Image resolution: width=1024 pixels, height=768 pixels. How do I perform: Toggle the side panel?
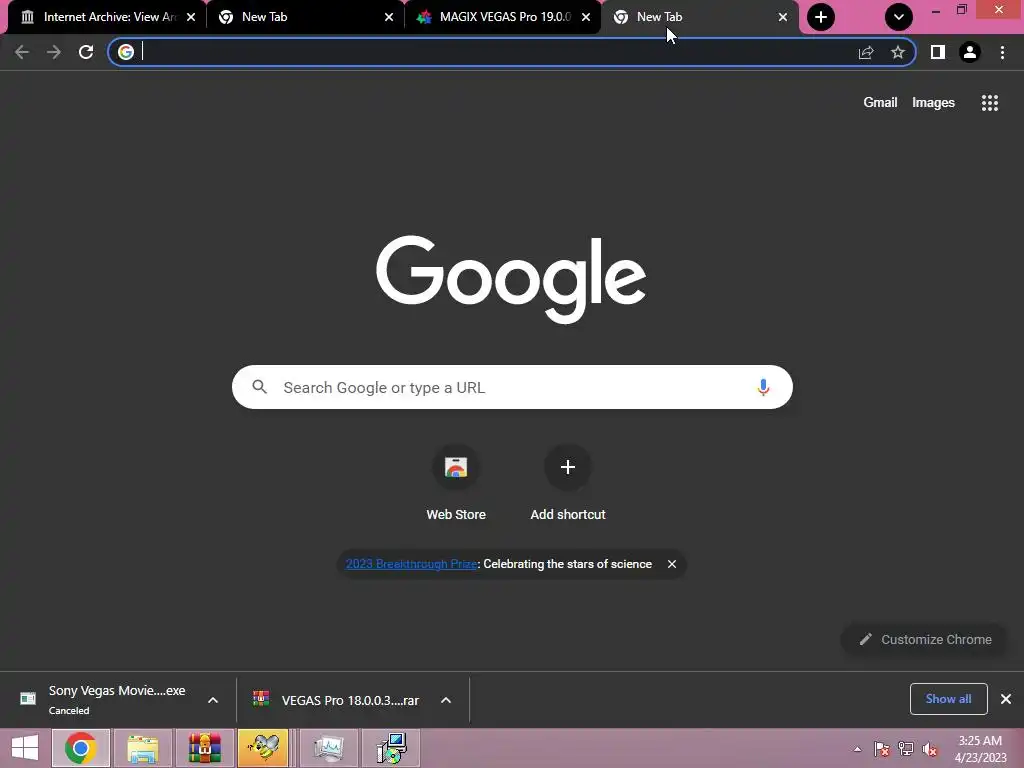point(938,52)
